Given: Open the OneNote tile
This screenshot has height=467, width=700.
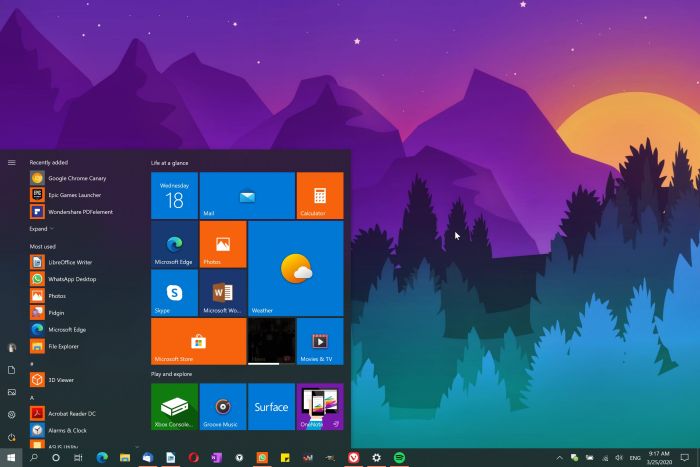Looking at the screenshot, I should tap(320, 407).
